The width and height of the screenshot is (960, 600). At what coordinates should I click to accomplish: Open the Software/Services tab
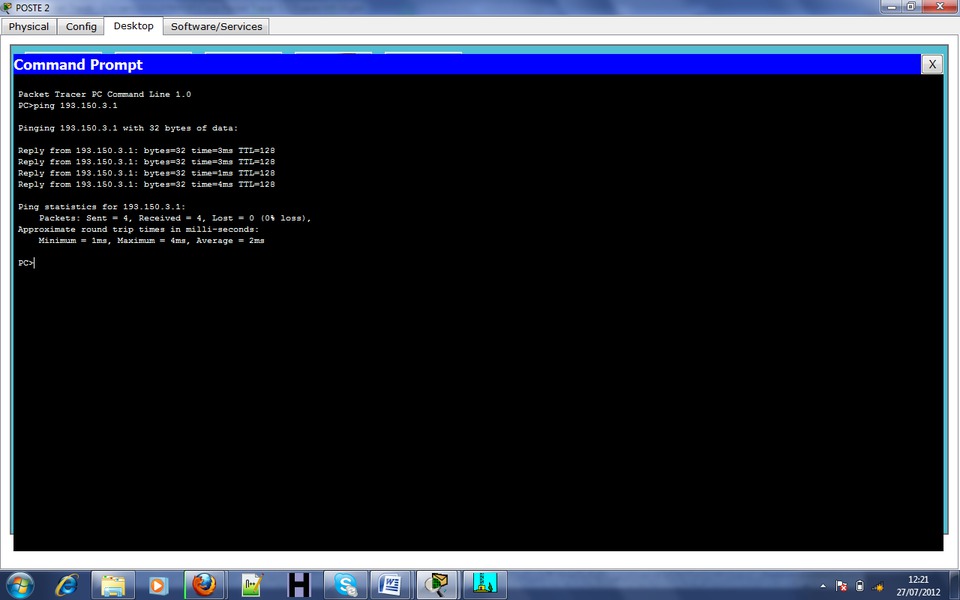point(216,26)
